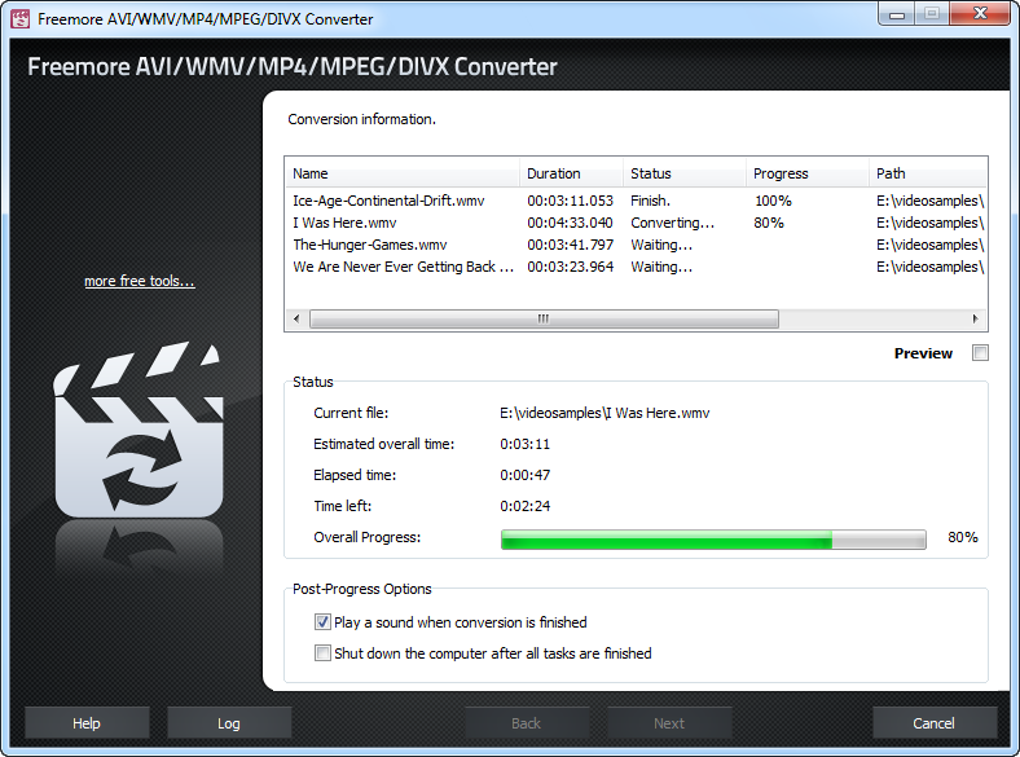
Task: Click the left arrow of horizontal scrollbar
Action: (297, 319)
